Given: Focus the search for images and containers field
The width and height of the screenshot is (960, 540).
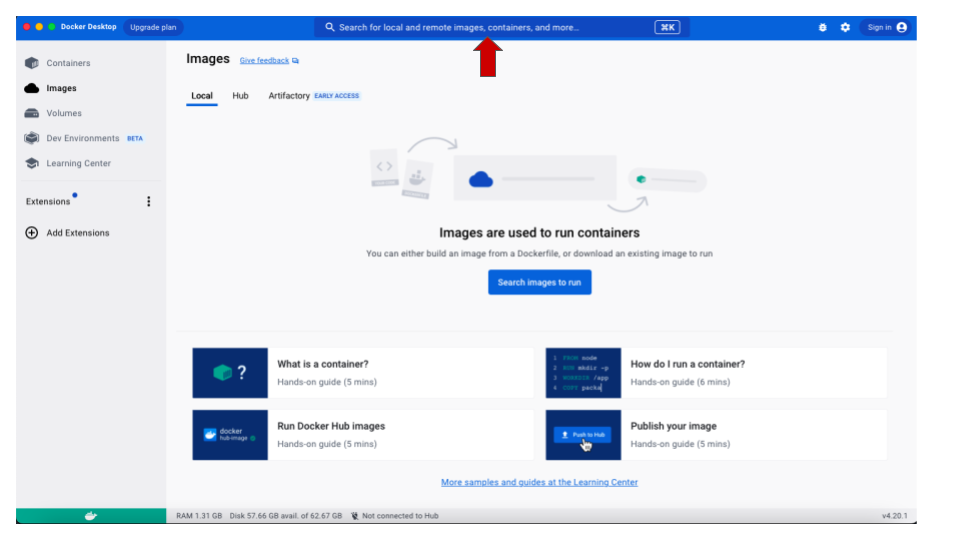Looking at the screenshot, I should [501, 28].
